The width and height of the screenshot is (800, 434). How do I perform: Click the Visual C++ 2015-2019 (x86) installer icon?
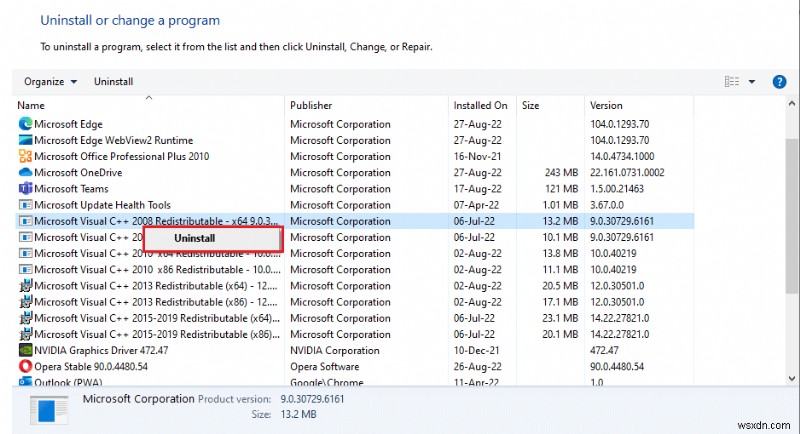[x=25, y=334]
